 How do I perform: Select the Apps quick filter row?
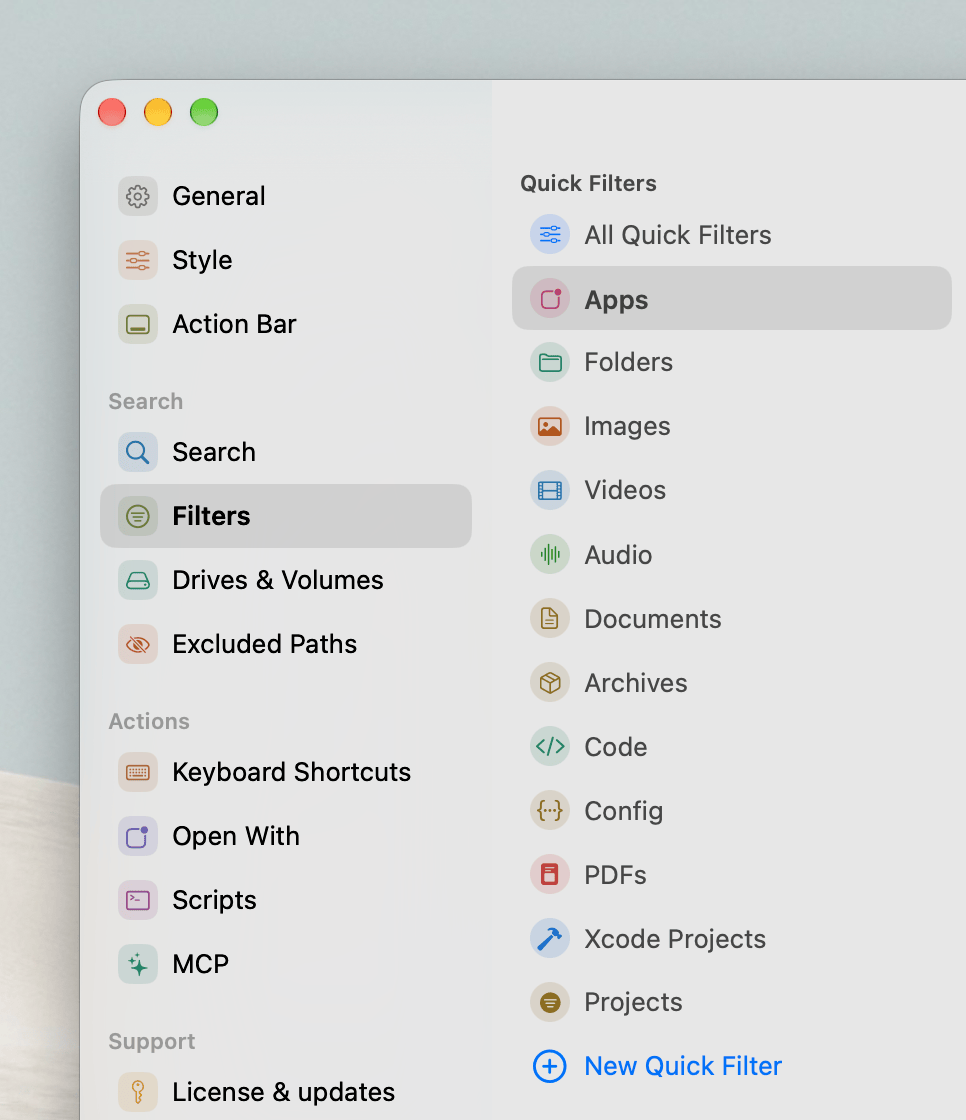732,299
